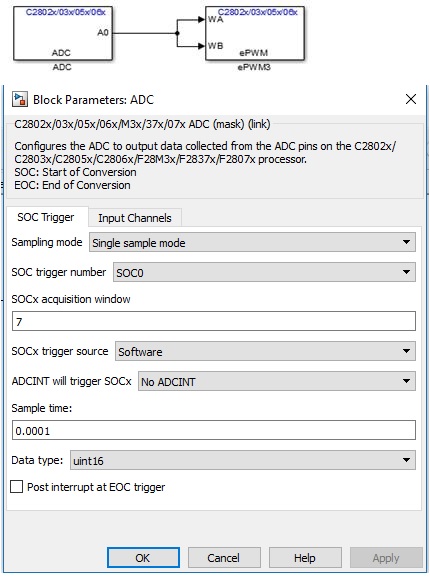Image resolution: width=430 pixels, height=577 pixels.
Task: Switch to the Input Channels tab
Action: coord(135,218)
